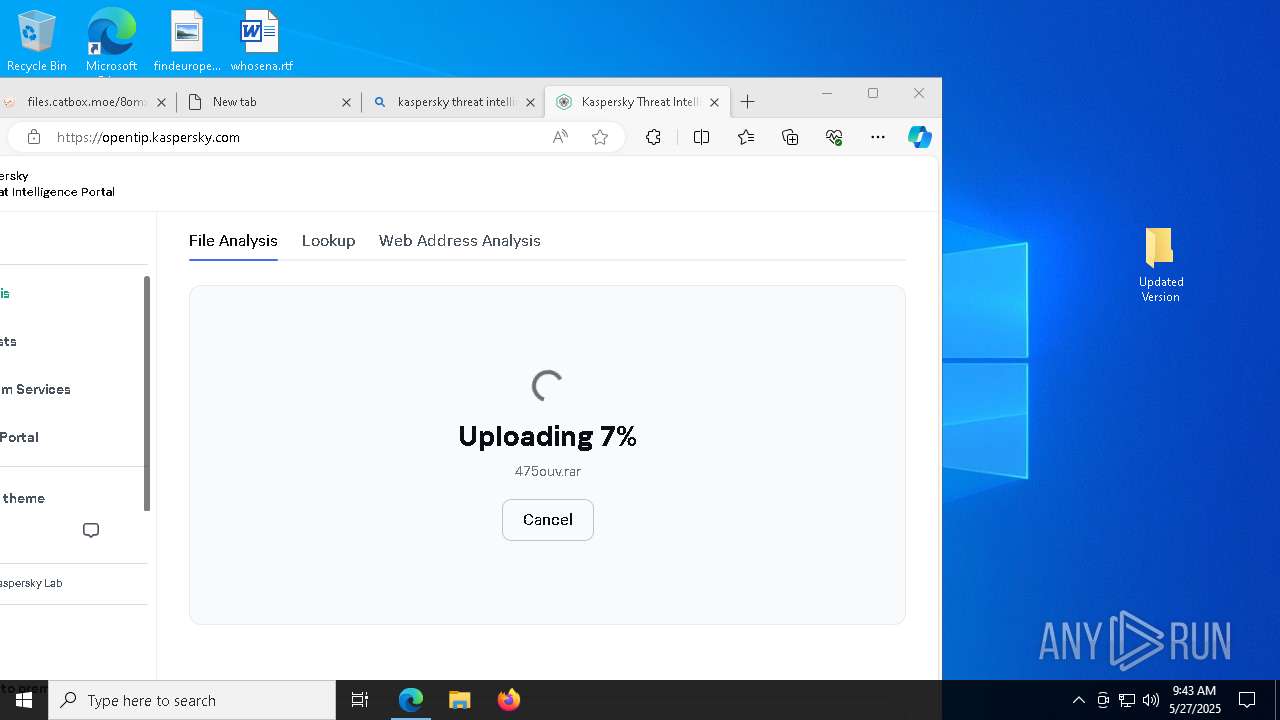1280x720 pixels.
Task: Minimize the Edge browser window
Action: click(827, 93)
